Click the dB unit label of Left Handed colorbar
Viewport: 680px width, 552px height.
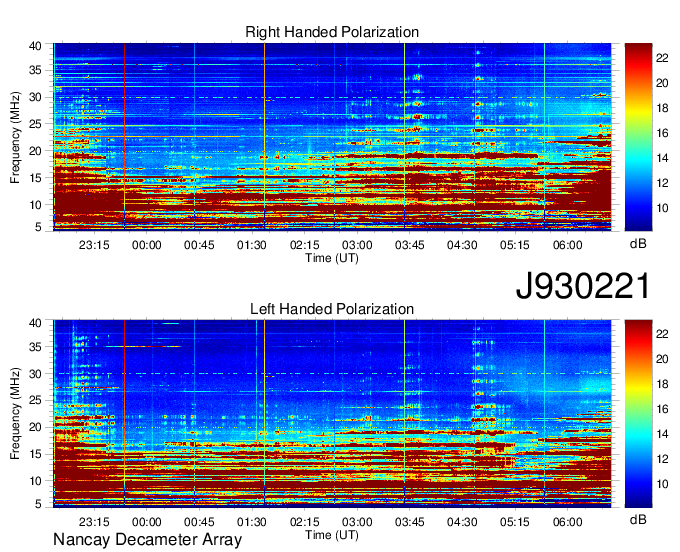(x=638, y=519)
